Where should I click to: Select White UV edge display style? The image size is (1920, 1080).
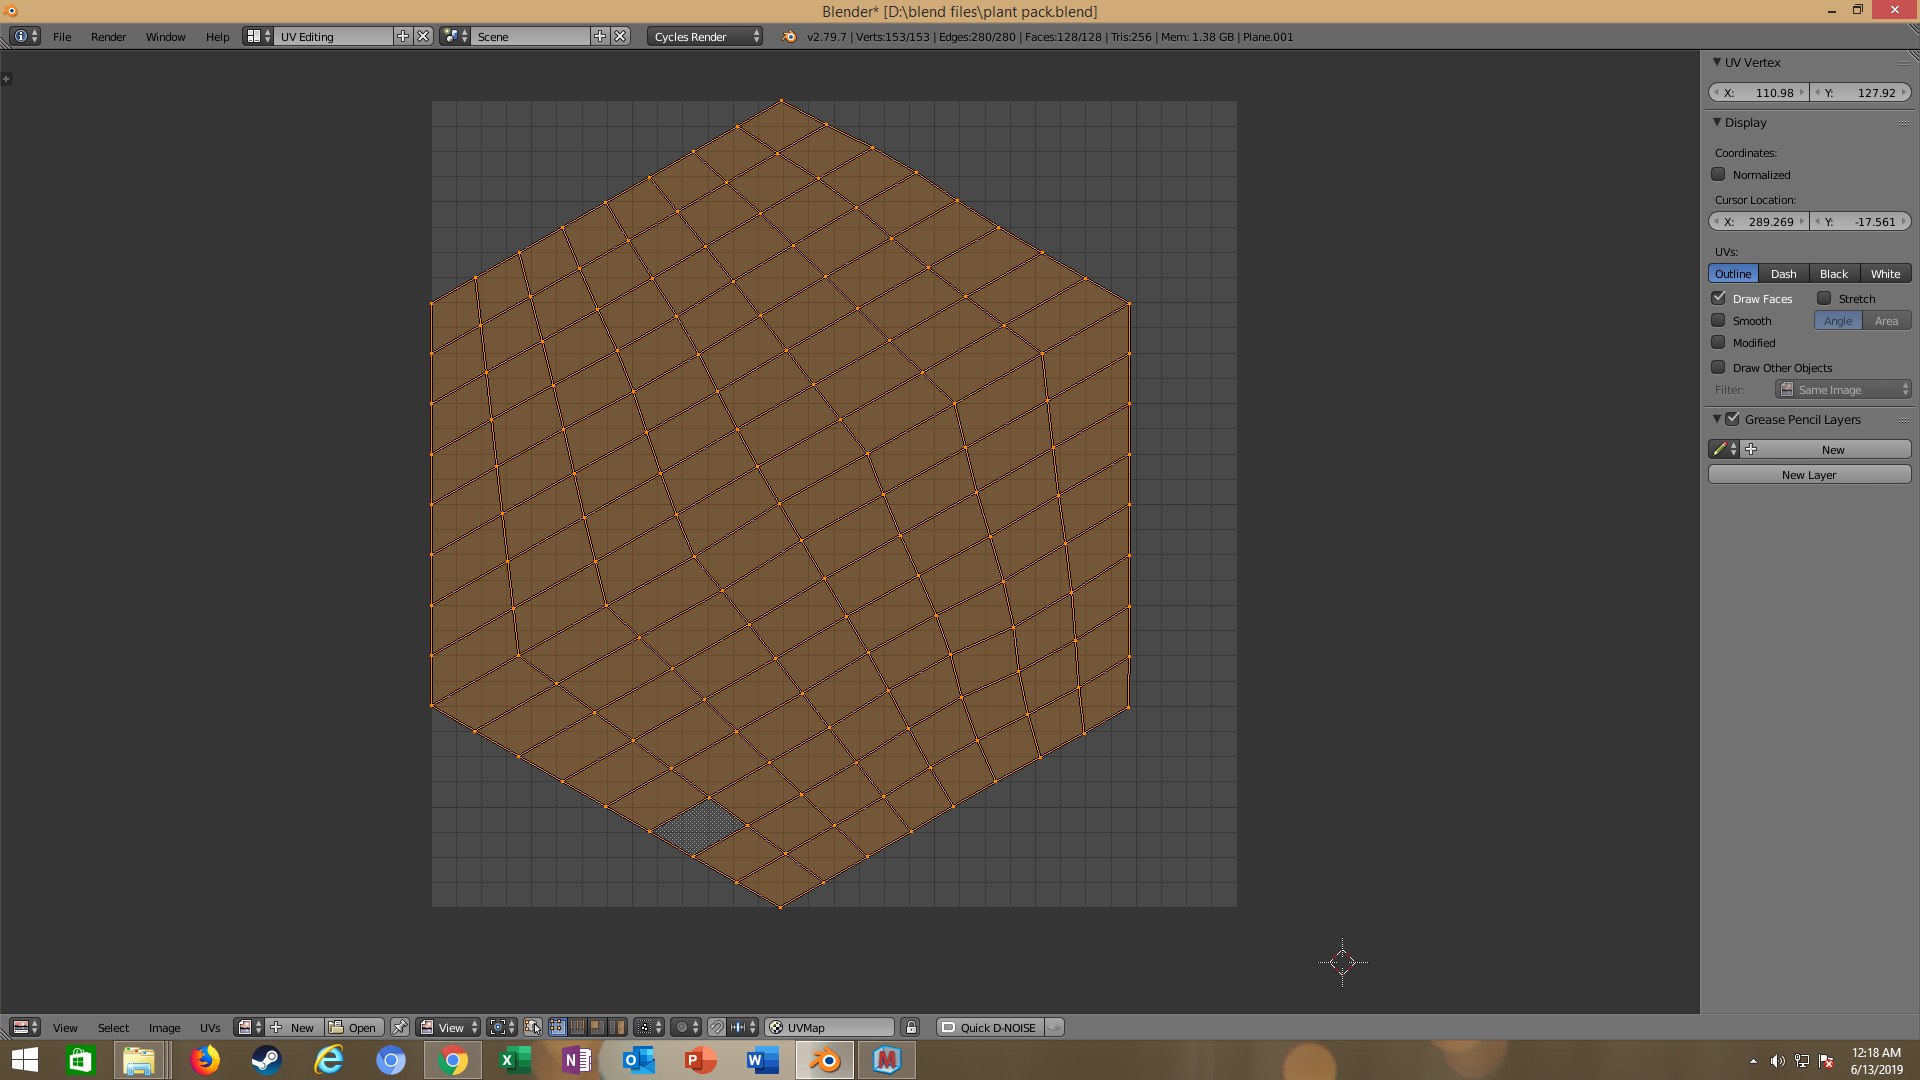(1885, 273)
